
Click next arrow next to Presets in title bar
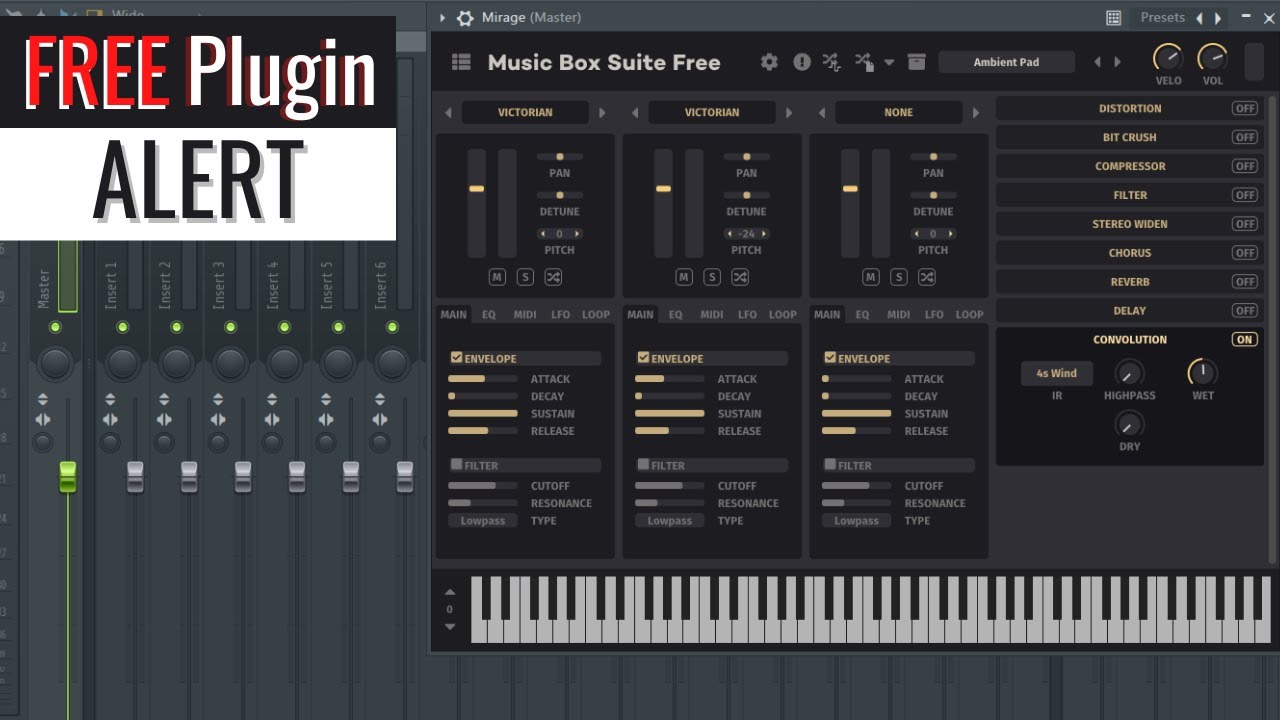point(1217,18)
